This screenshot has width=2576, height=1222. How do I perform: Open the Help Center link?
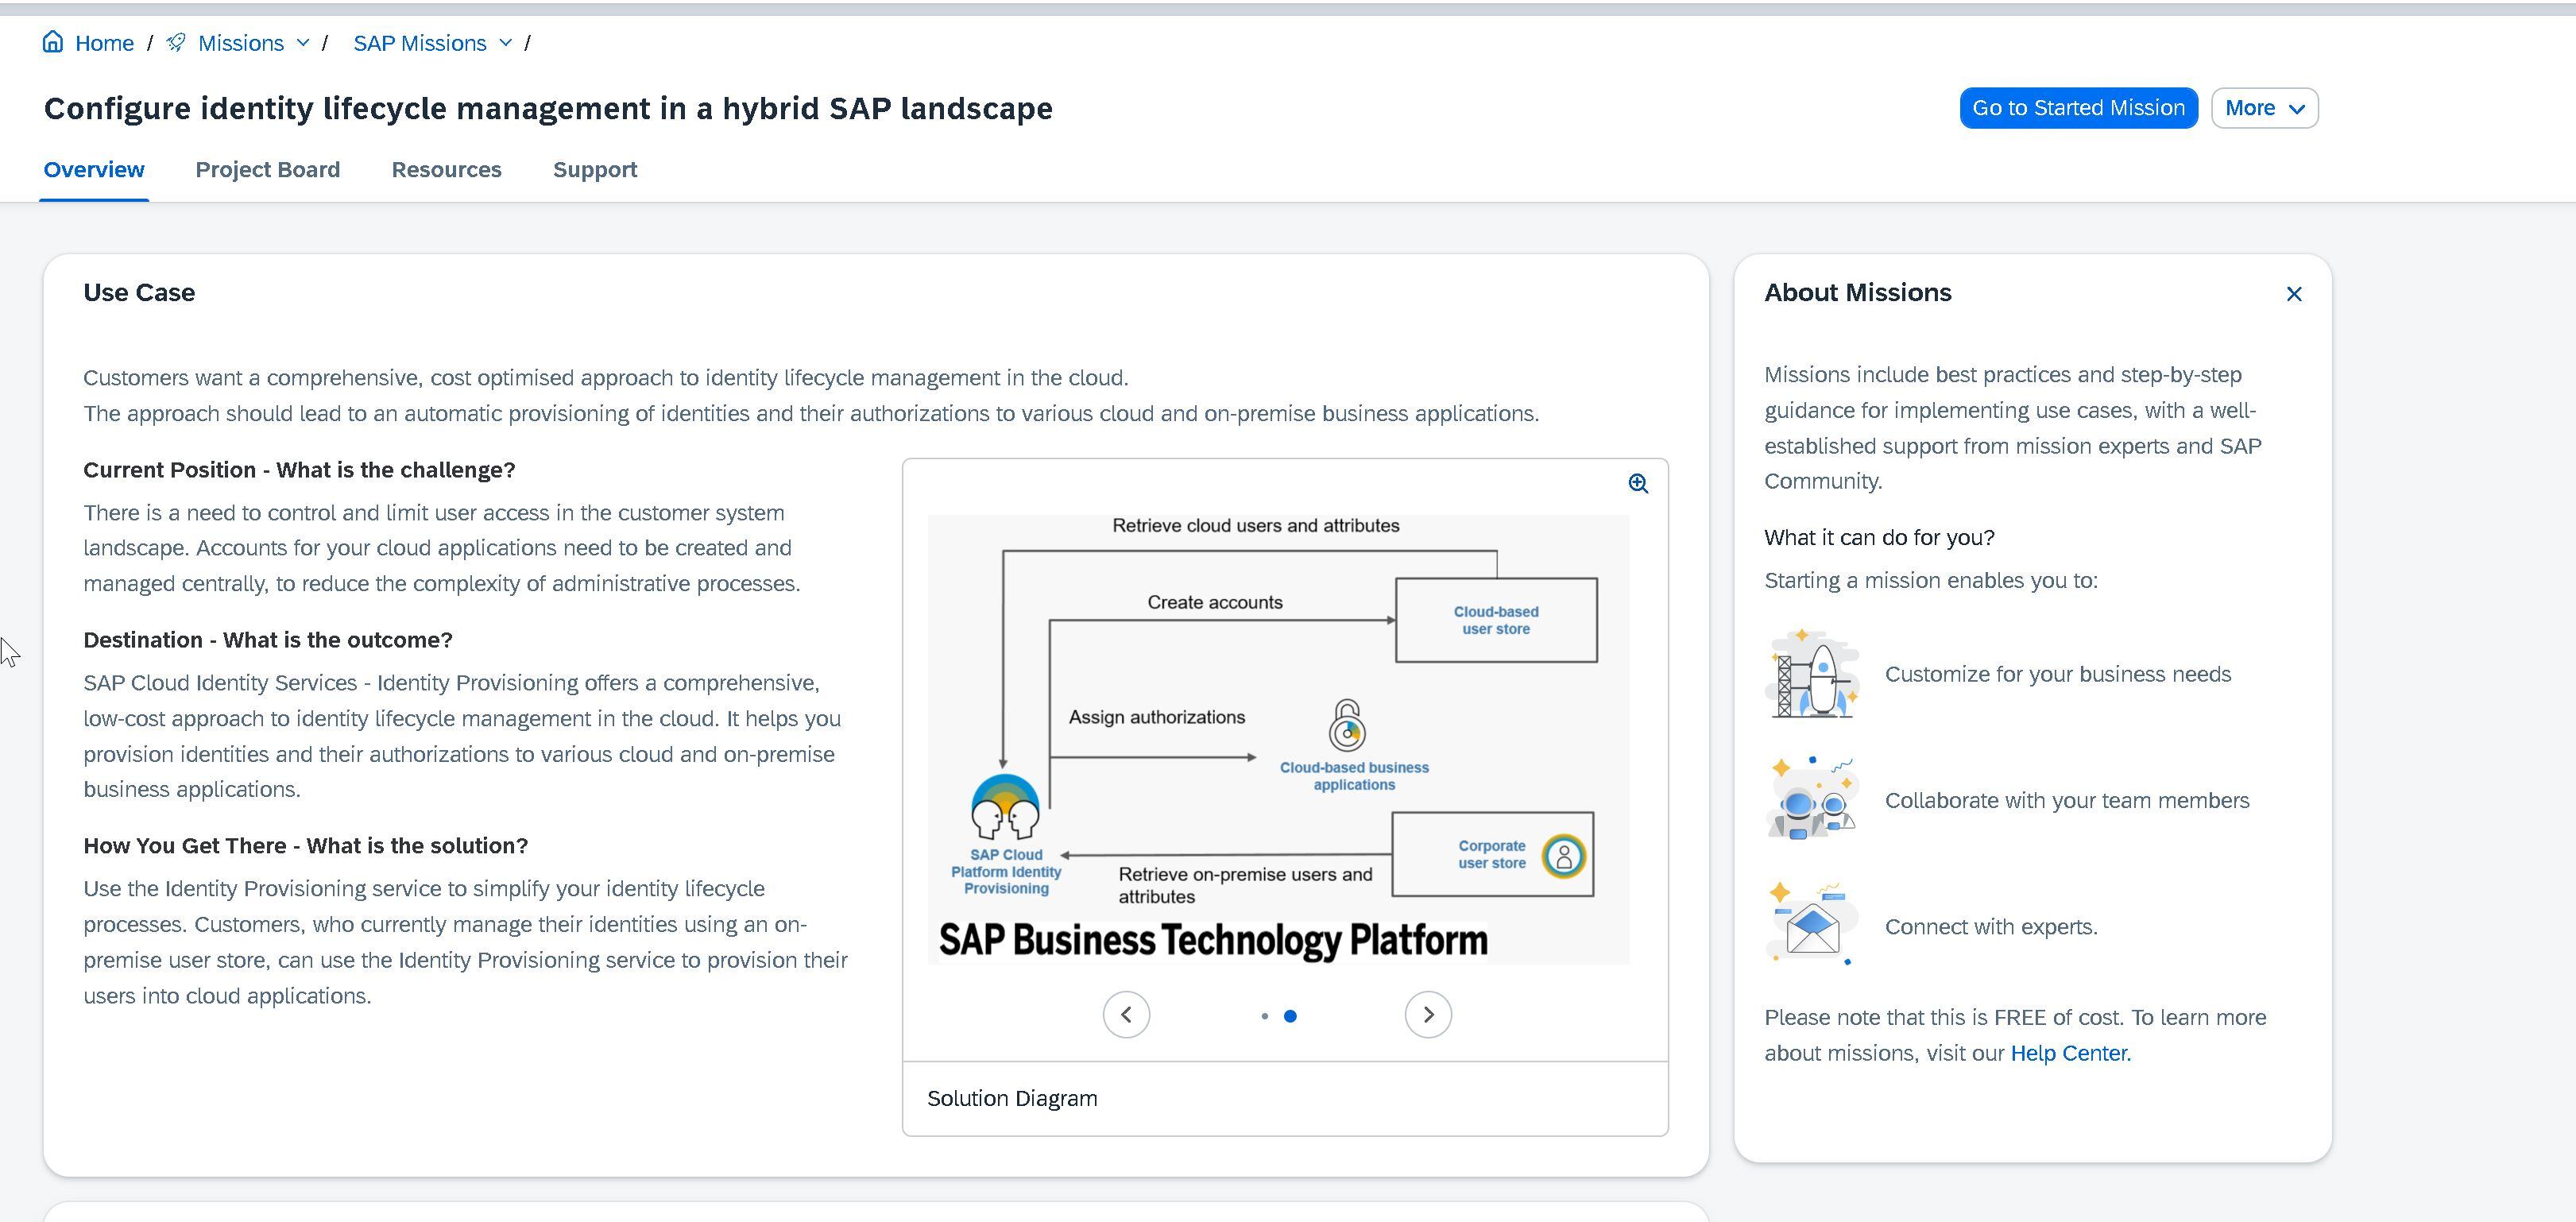[2070, 1053]
